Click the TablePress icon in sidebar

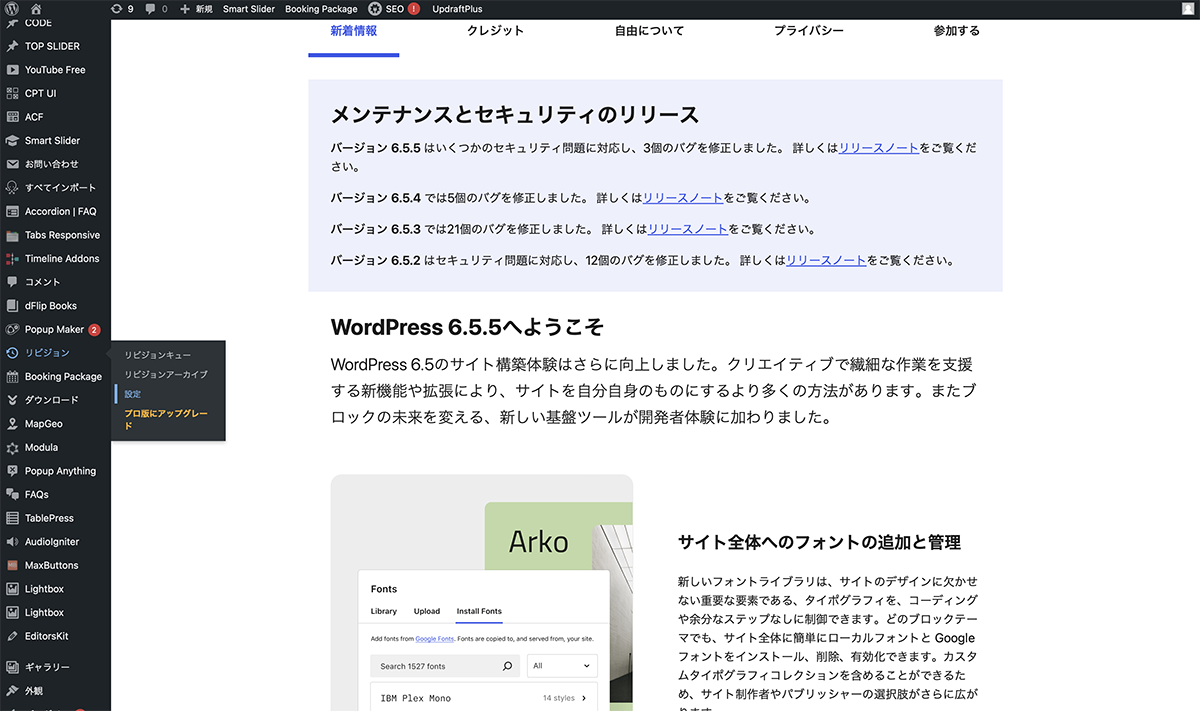pyautogui.click(x=12, y=518)
